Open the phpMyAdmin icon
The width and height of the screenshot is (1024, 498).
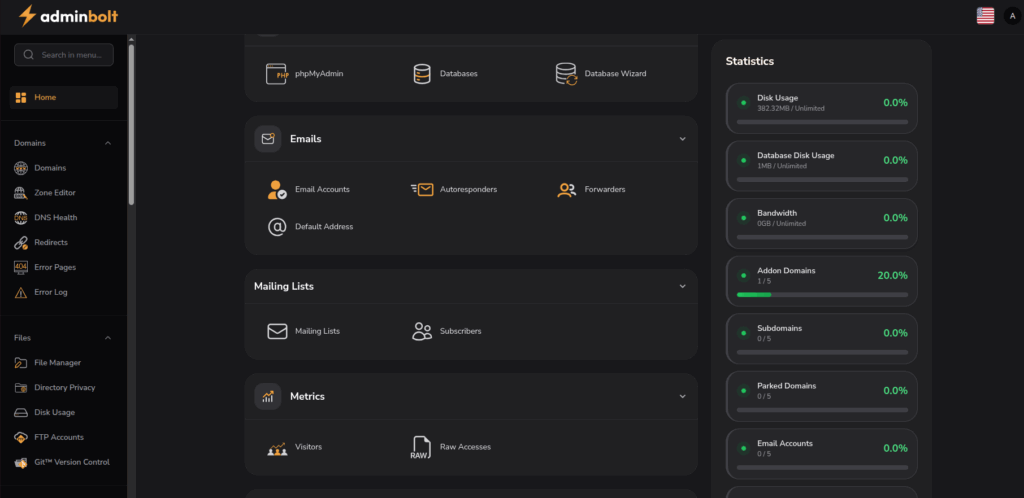[277, 73]
